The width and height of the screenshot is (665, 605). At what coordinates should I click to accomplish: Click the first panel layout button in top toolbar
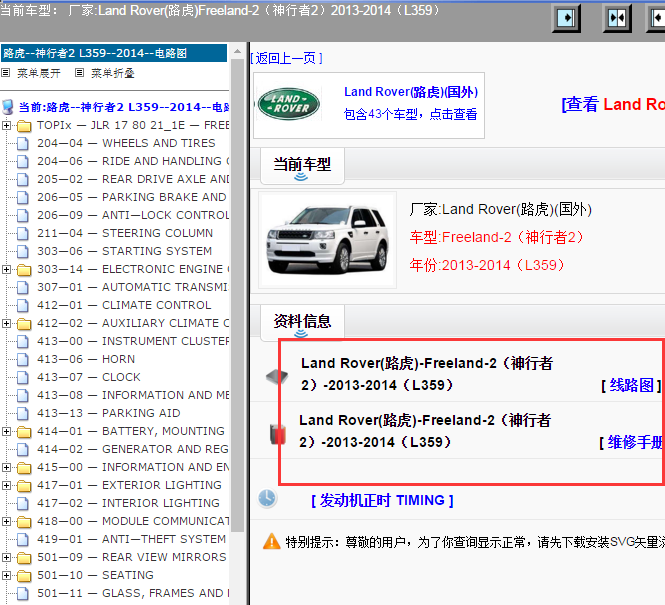tap(566, 18)
